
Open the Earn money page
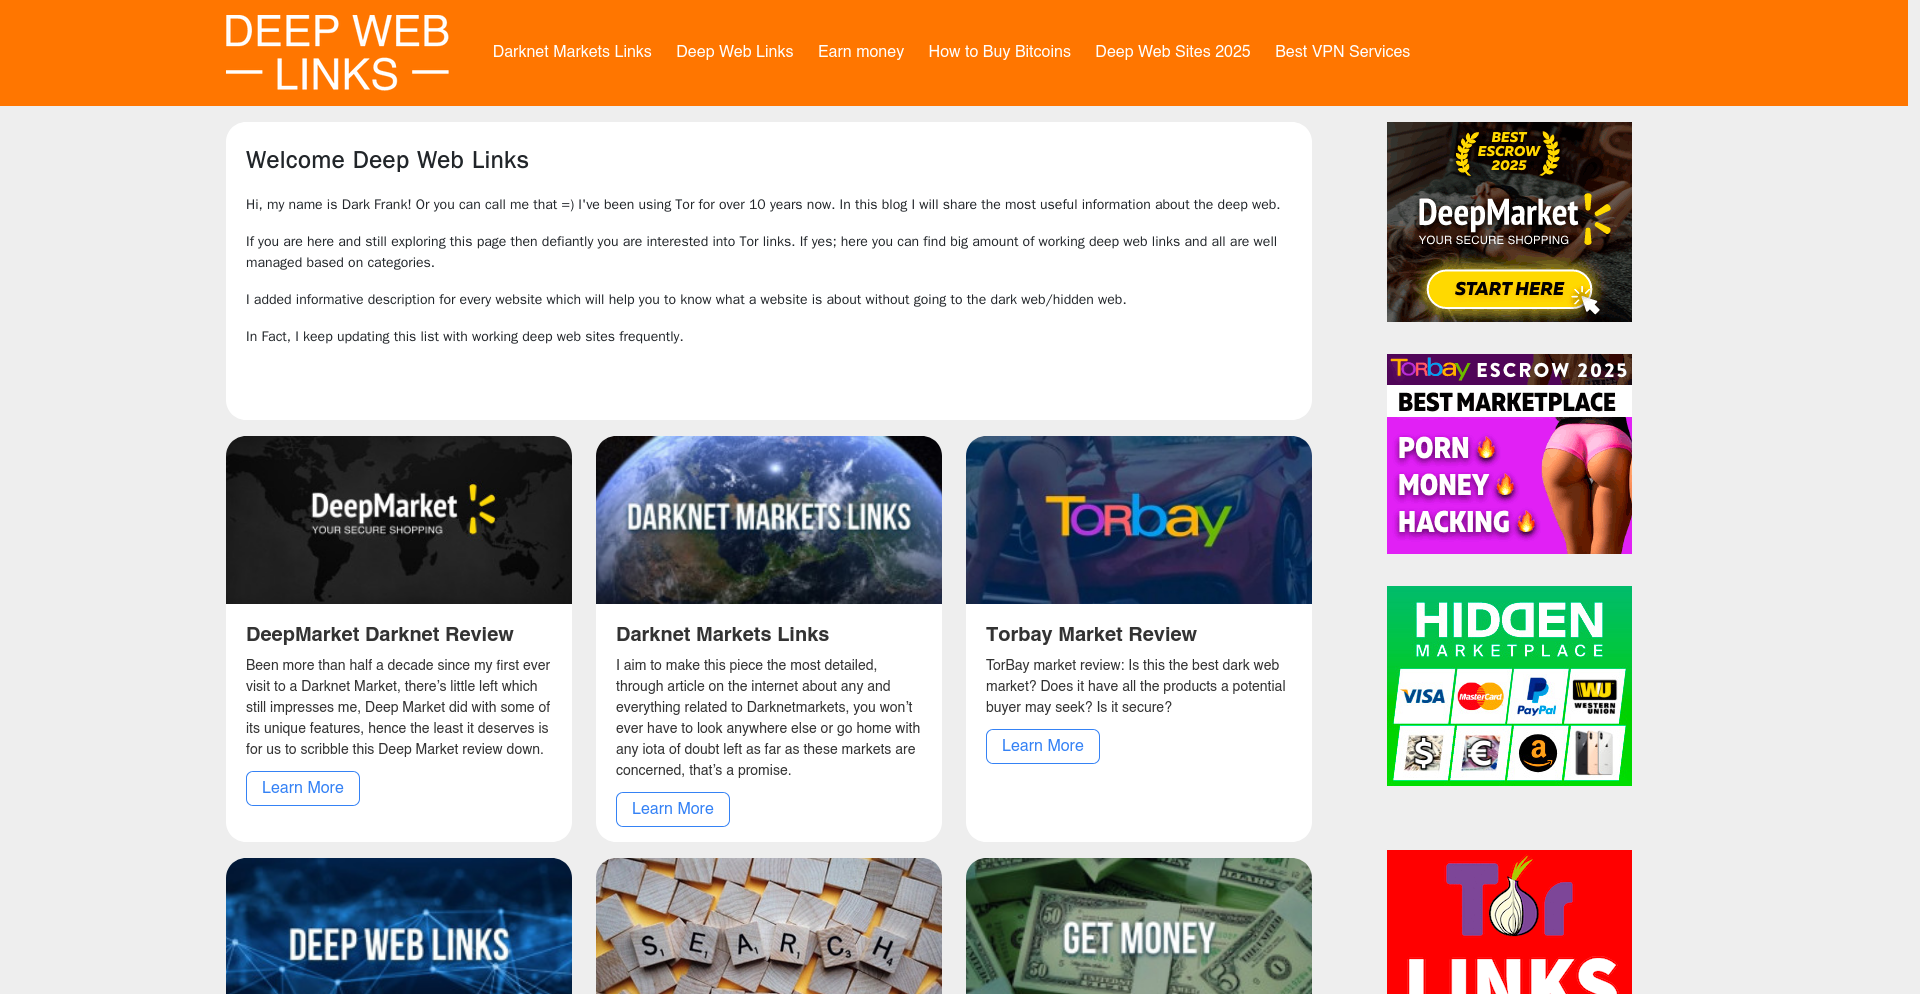[x=860, y=52]
